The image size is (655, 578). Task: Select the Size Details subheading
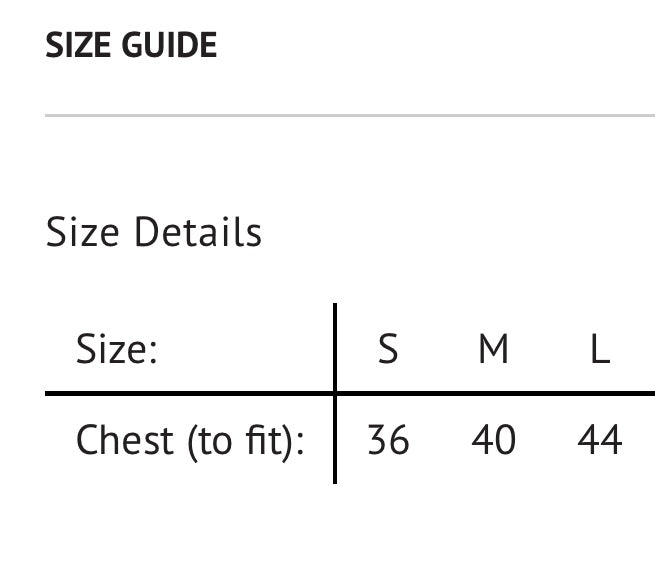pyautogui.click(x=154, y=232)
